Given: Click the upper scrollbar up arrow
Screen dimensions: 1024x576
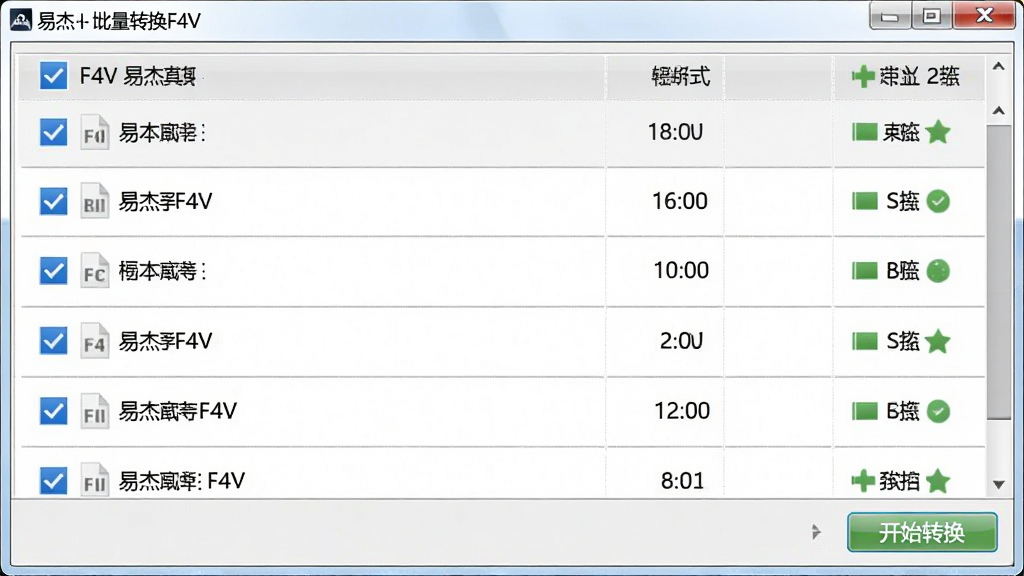Looking at the screenshot, I should 999,66.
